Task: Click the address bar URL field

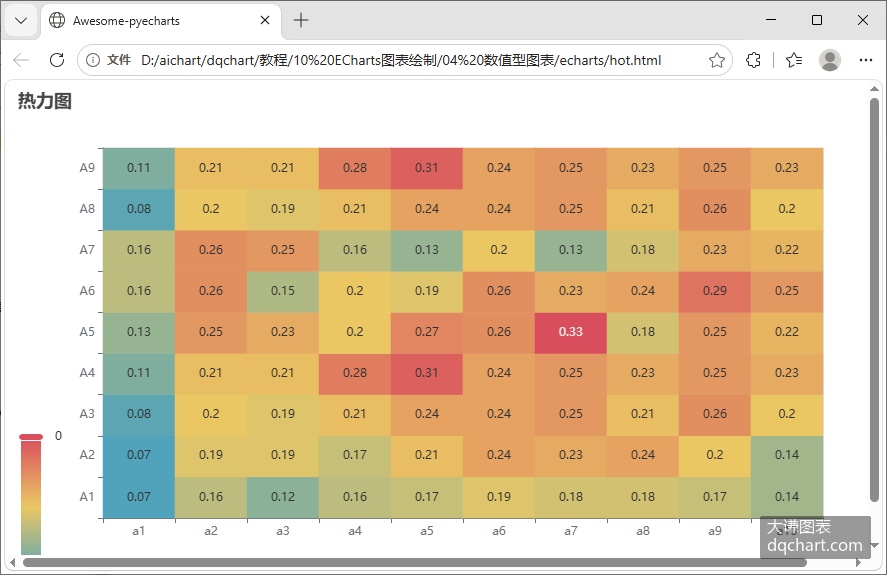Action: click(x=401, y=60)
